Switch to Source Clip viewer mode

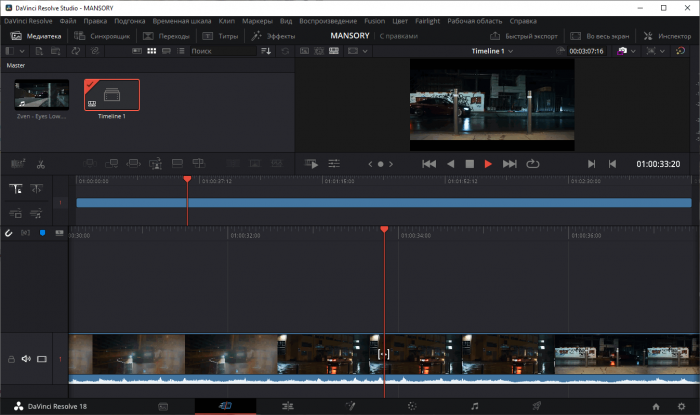pyautogui.click(x=304, y=51)
